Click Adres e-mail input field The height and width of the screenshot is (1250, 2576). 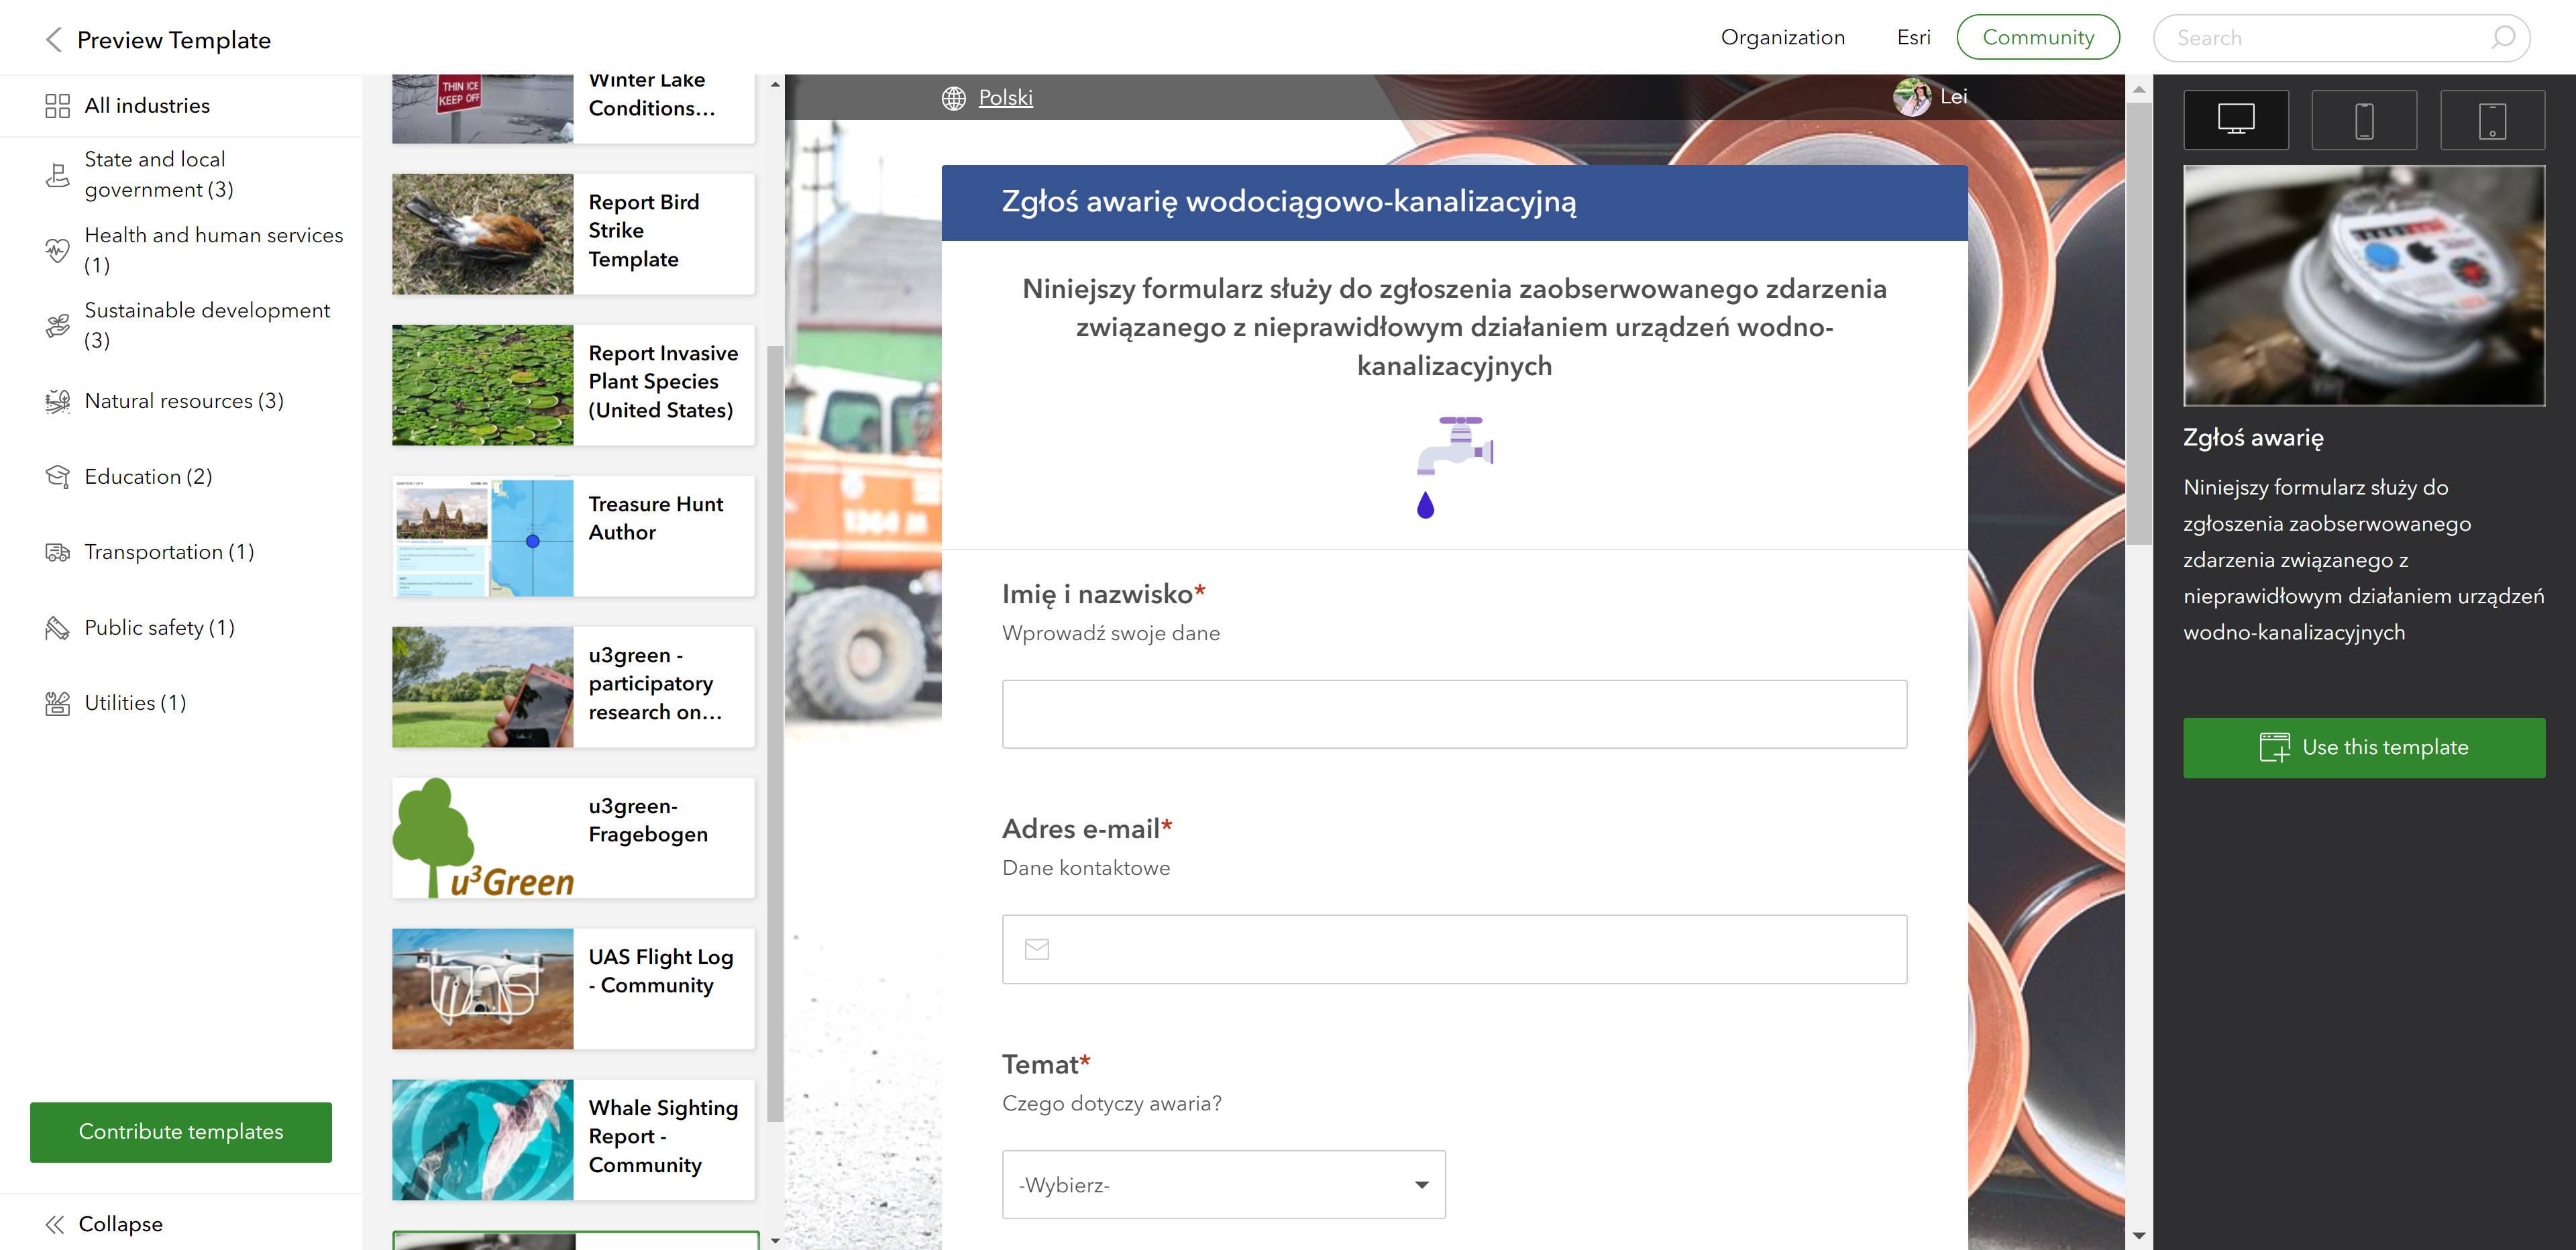[x=1454, y=949]
